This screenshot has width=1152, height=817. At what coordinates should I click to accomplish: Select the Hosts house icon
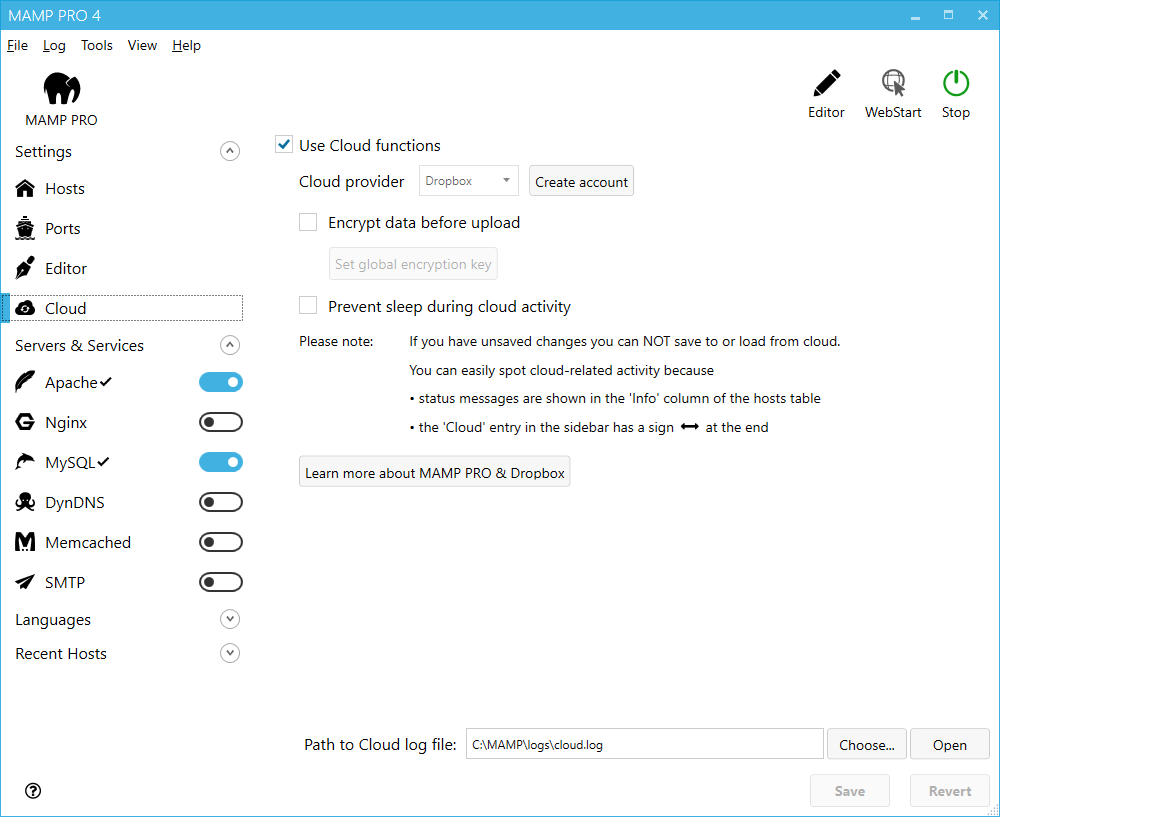(25, 189)
